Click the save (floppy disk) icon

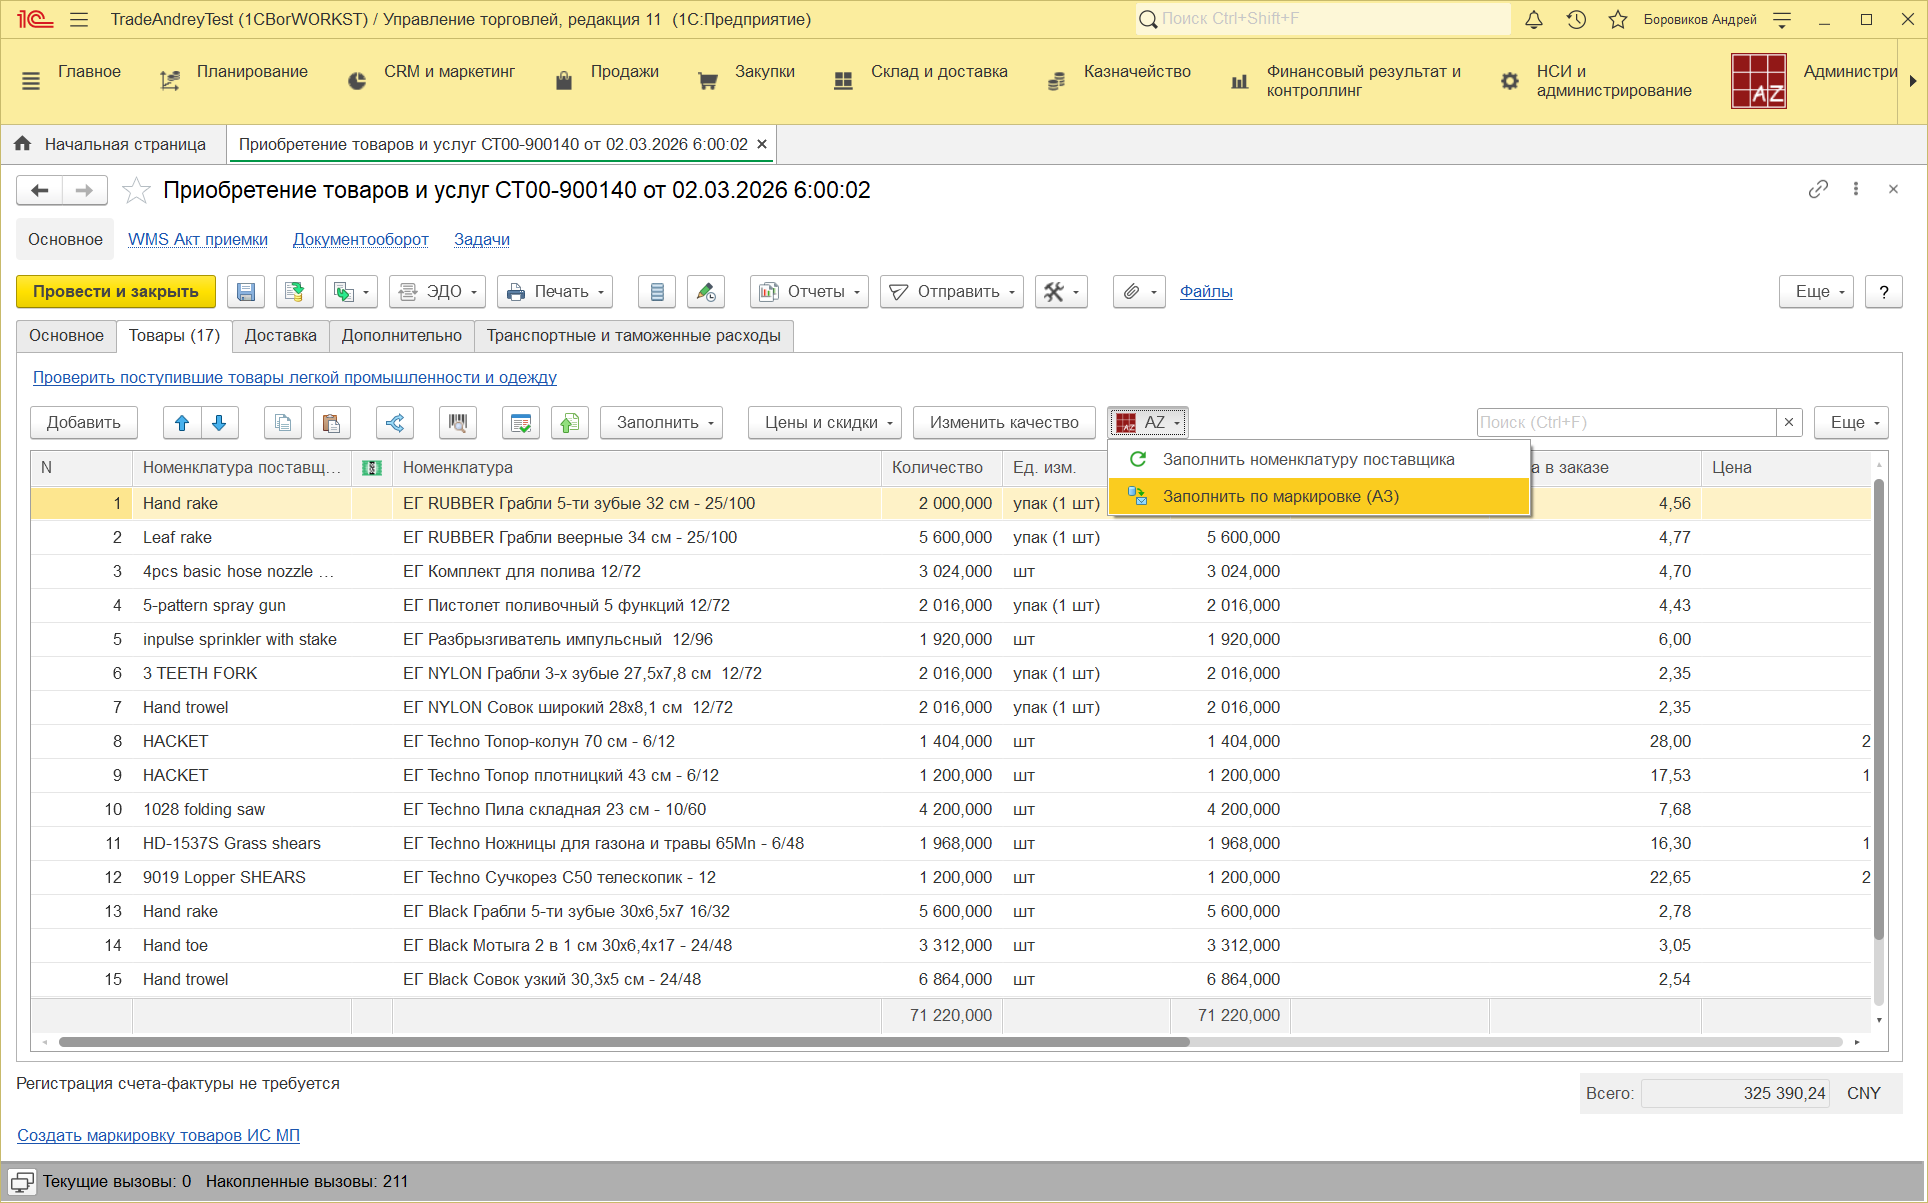coord(246,292)
